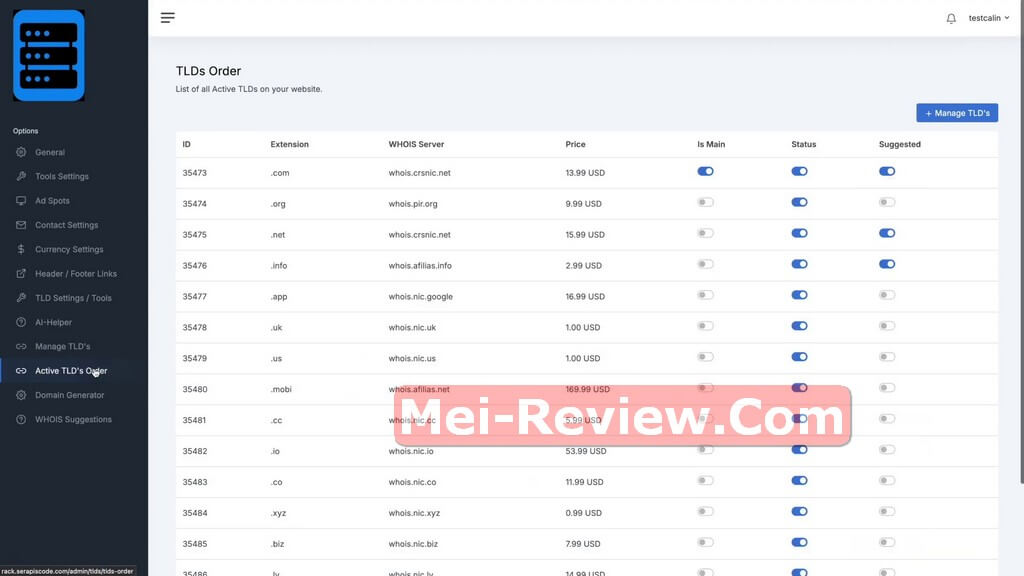Click whois.afilias.info cell
This screenshot has height=576, width=1024.
pyautogui.click(x=420, y=266)
